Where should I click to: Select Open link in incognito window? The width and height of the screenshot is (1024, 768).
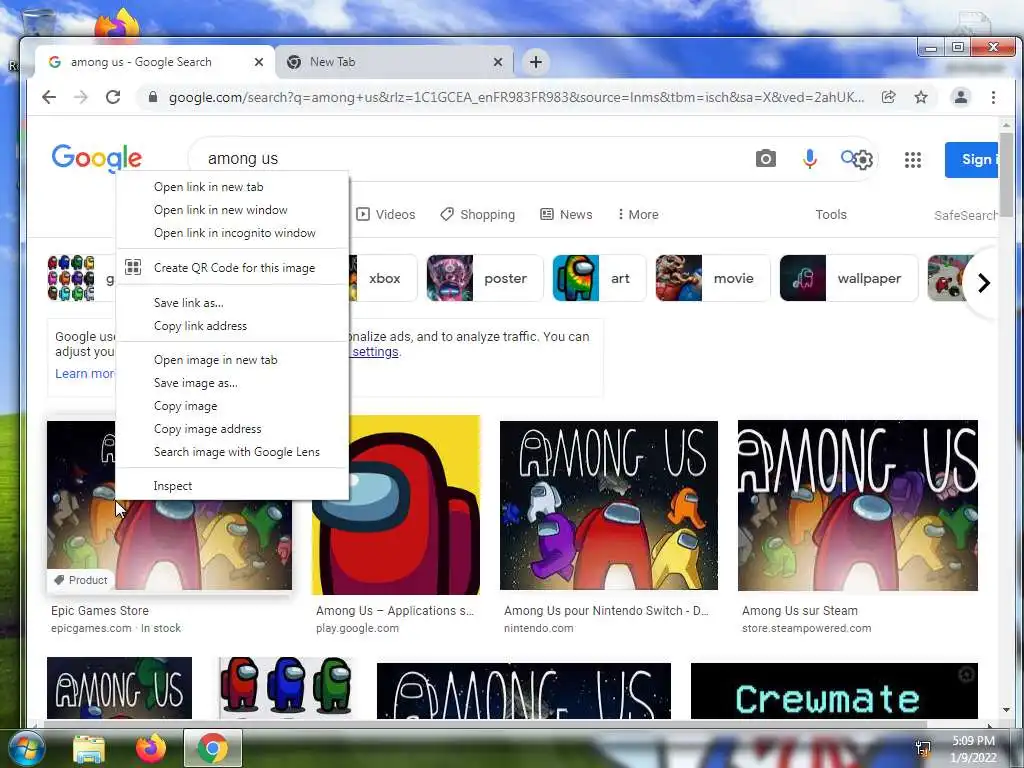(x=232, y=233)
